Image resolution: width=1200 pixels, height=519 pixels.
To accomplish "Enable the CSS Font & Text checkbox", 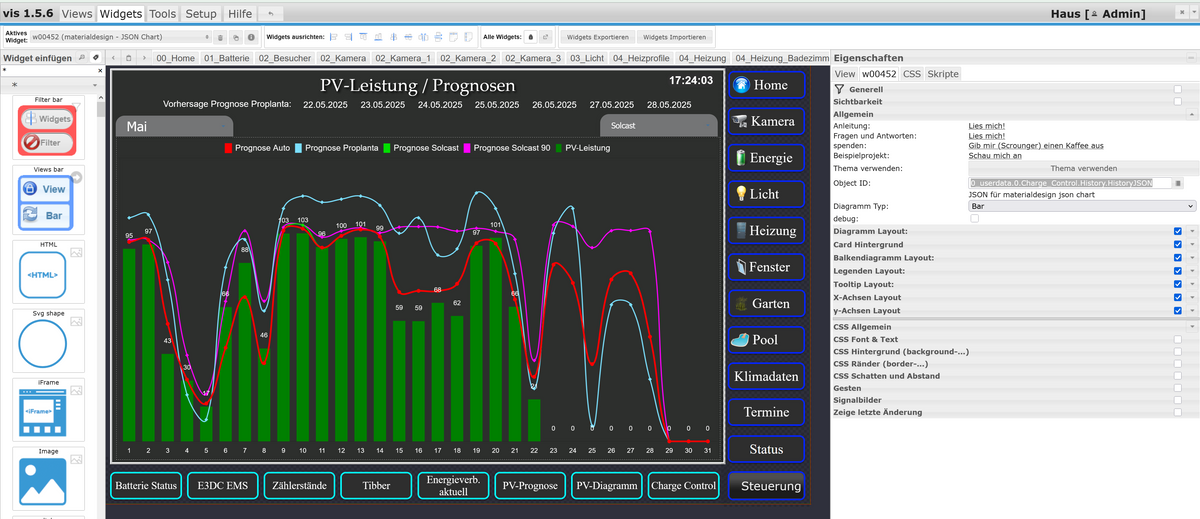I will point(1178,339).
